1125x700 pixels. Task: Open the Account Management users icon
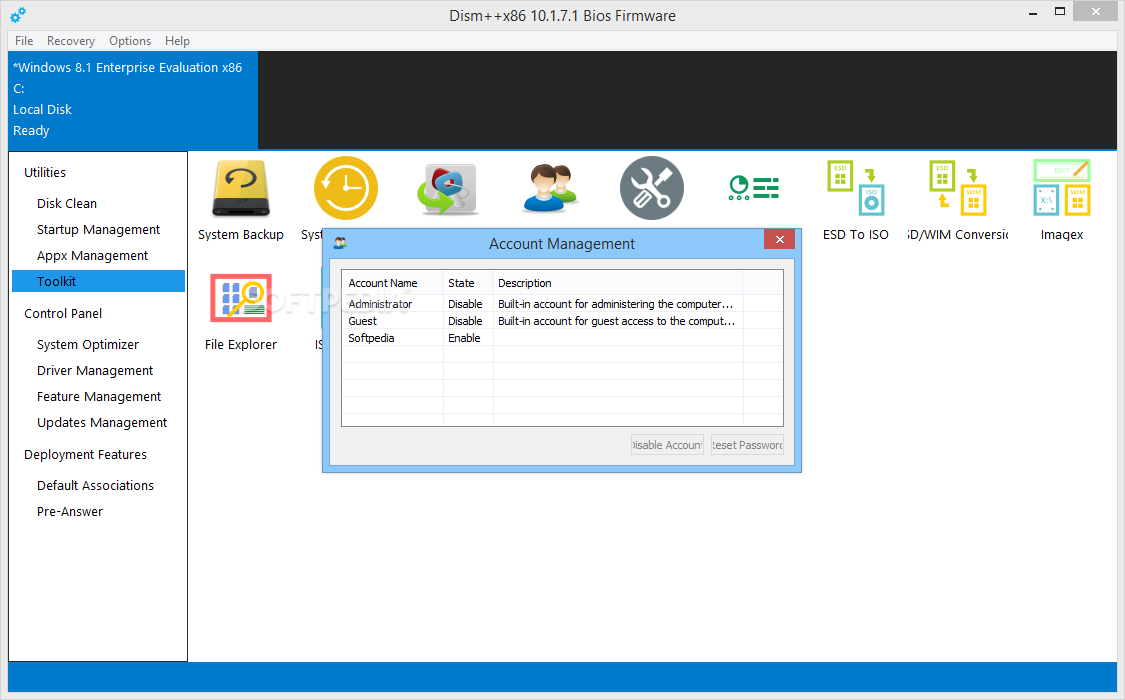tap(550, 189)
